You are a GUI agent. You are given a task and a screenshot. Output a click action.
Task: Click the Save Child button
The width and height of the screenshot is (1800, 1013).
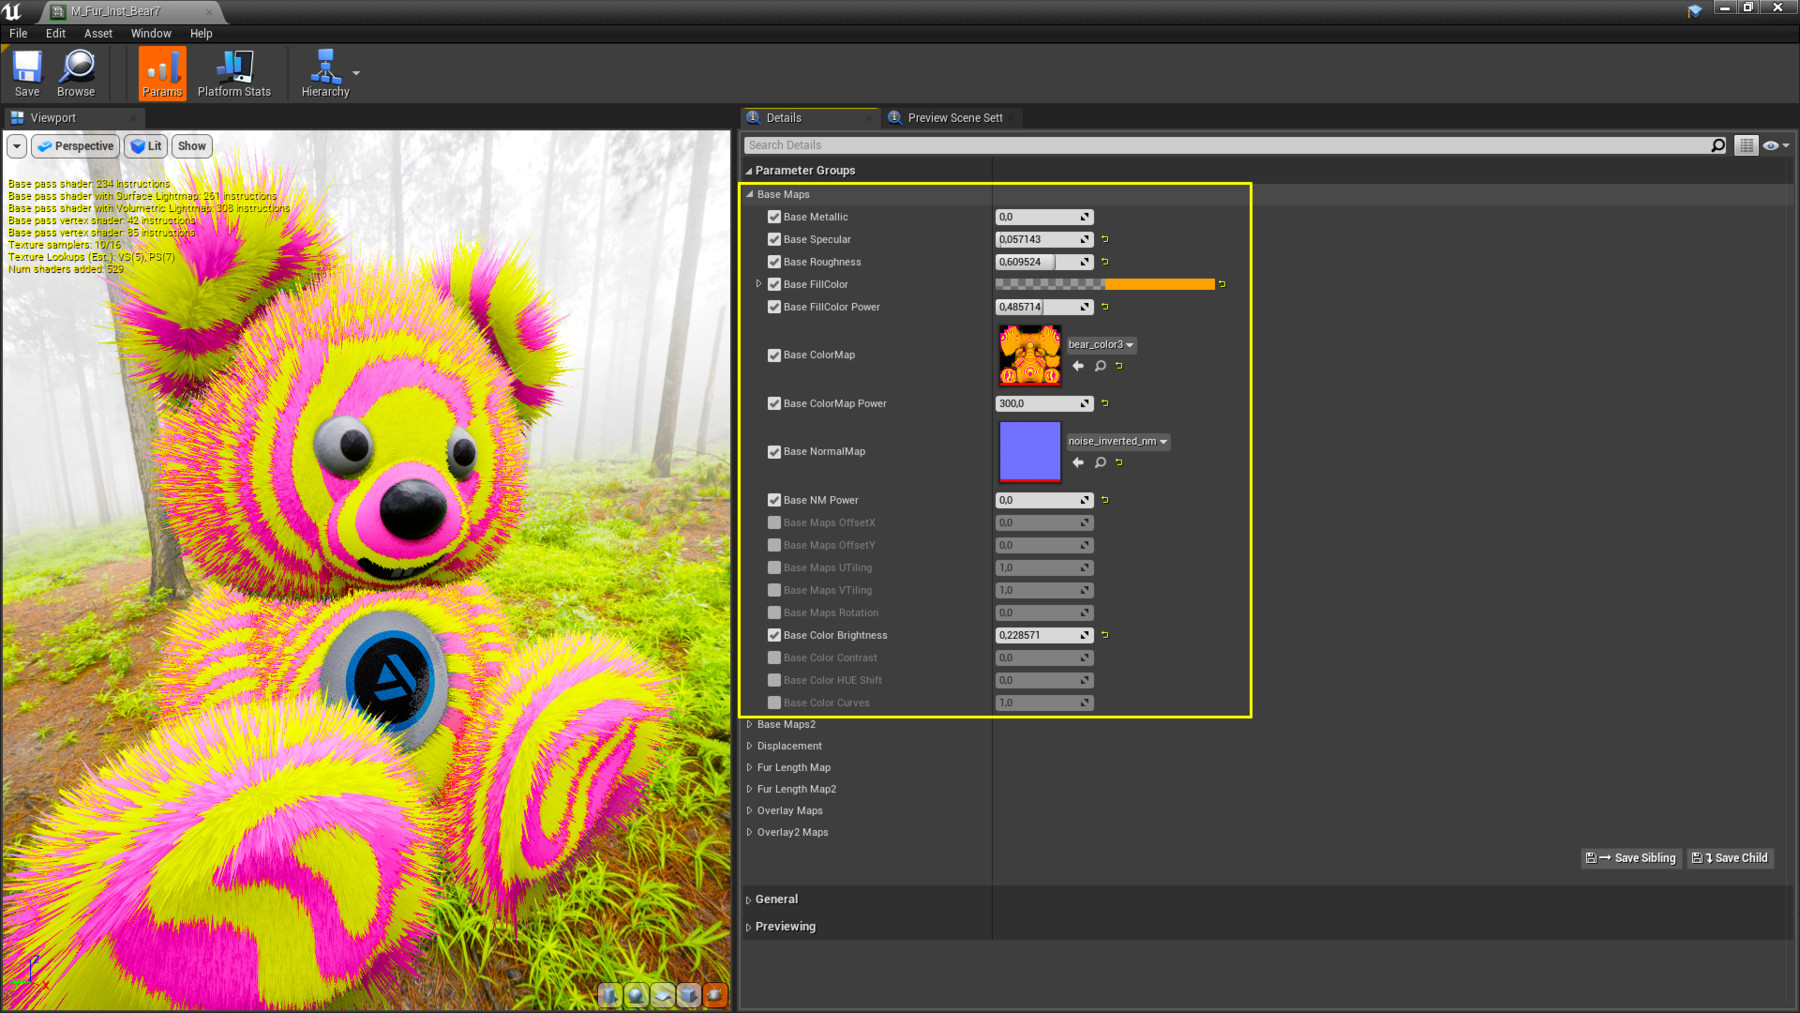1731,858
